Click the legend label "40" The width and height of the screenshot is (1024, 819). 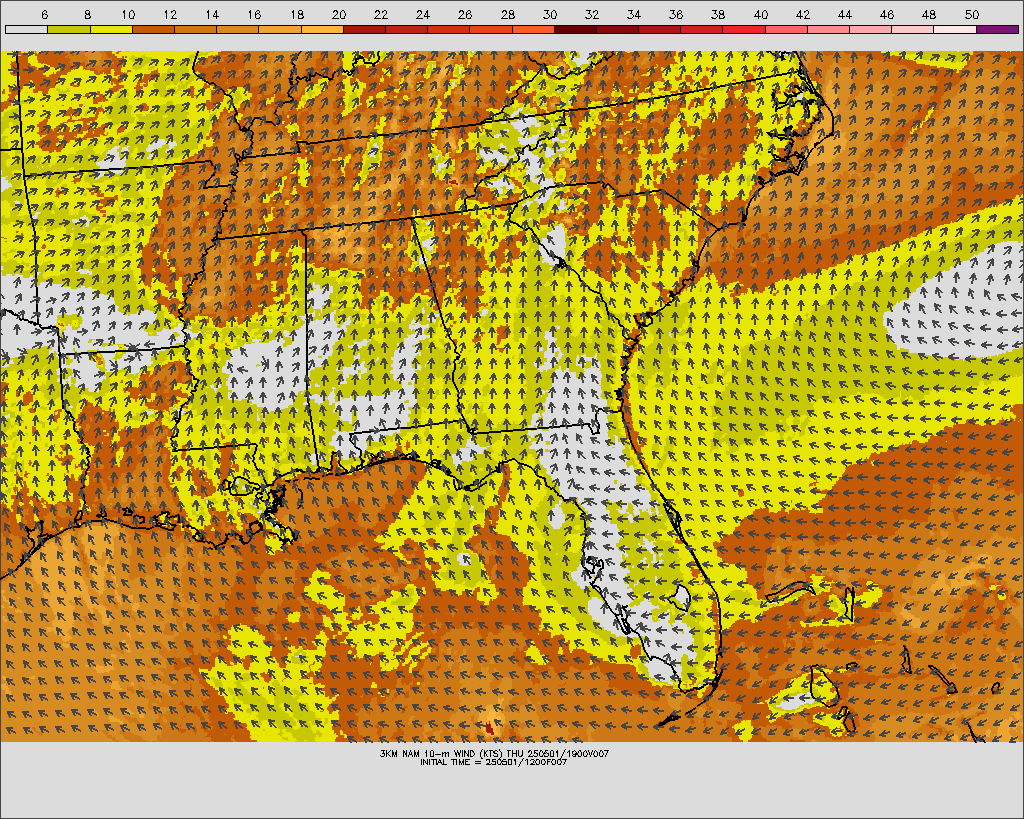coord(760,14)
